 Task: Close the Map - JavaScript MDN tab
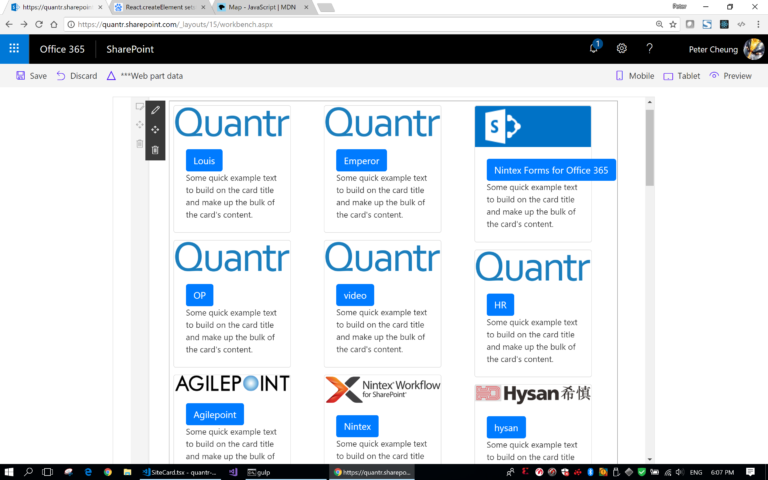pyautogui.click(x=306, y=7)
